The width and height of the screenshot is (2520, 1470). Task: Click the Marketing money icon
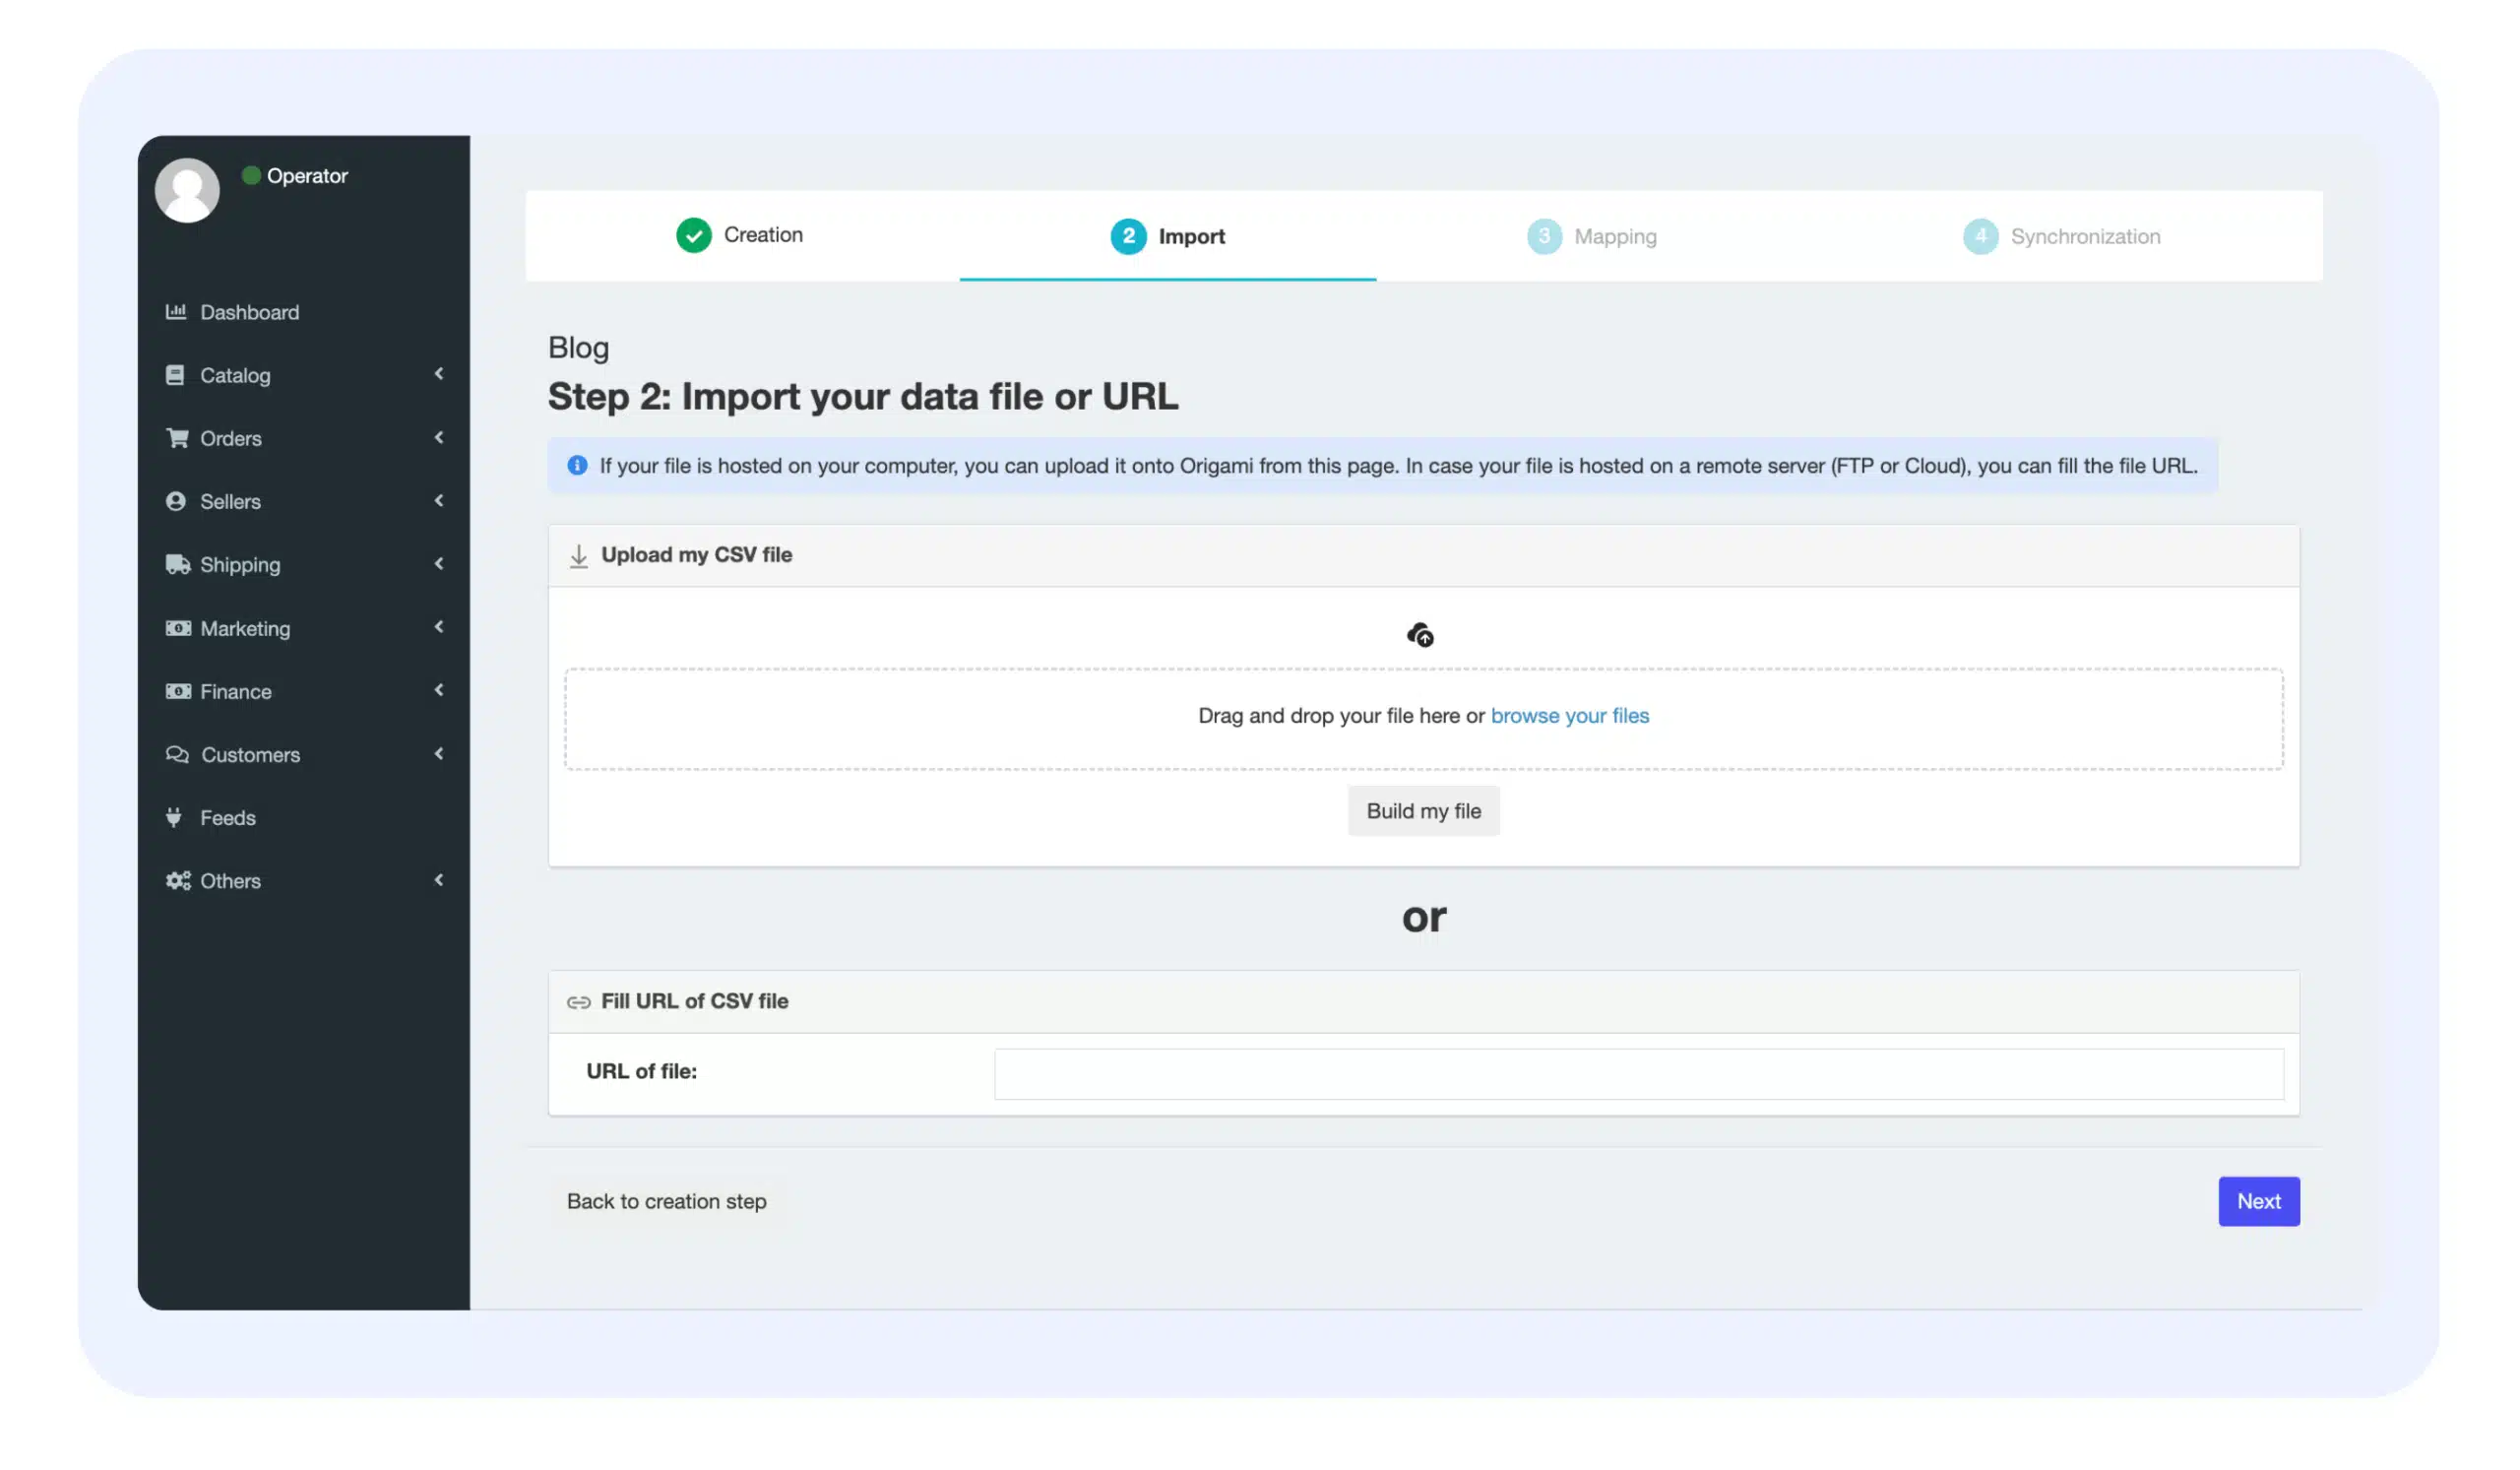point(178,628)
